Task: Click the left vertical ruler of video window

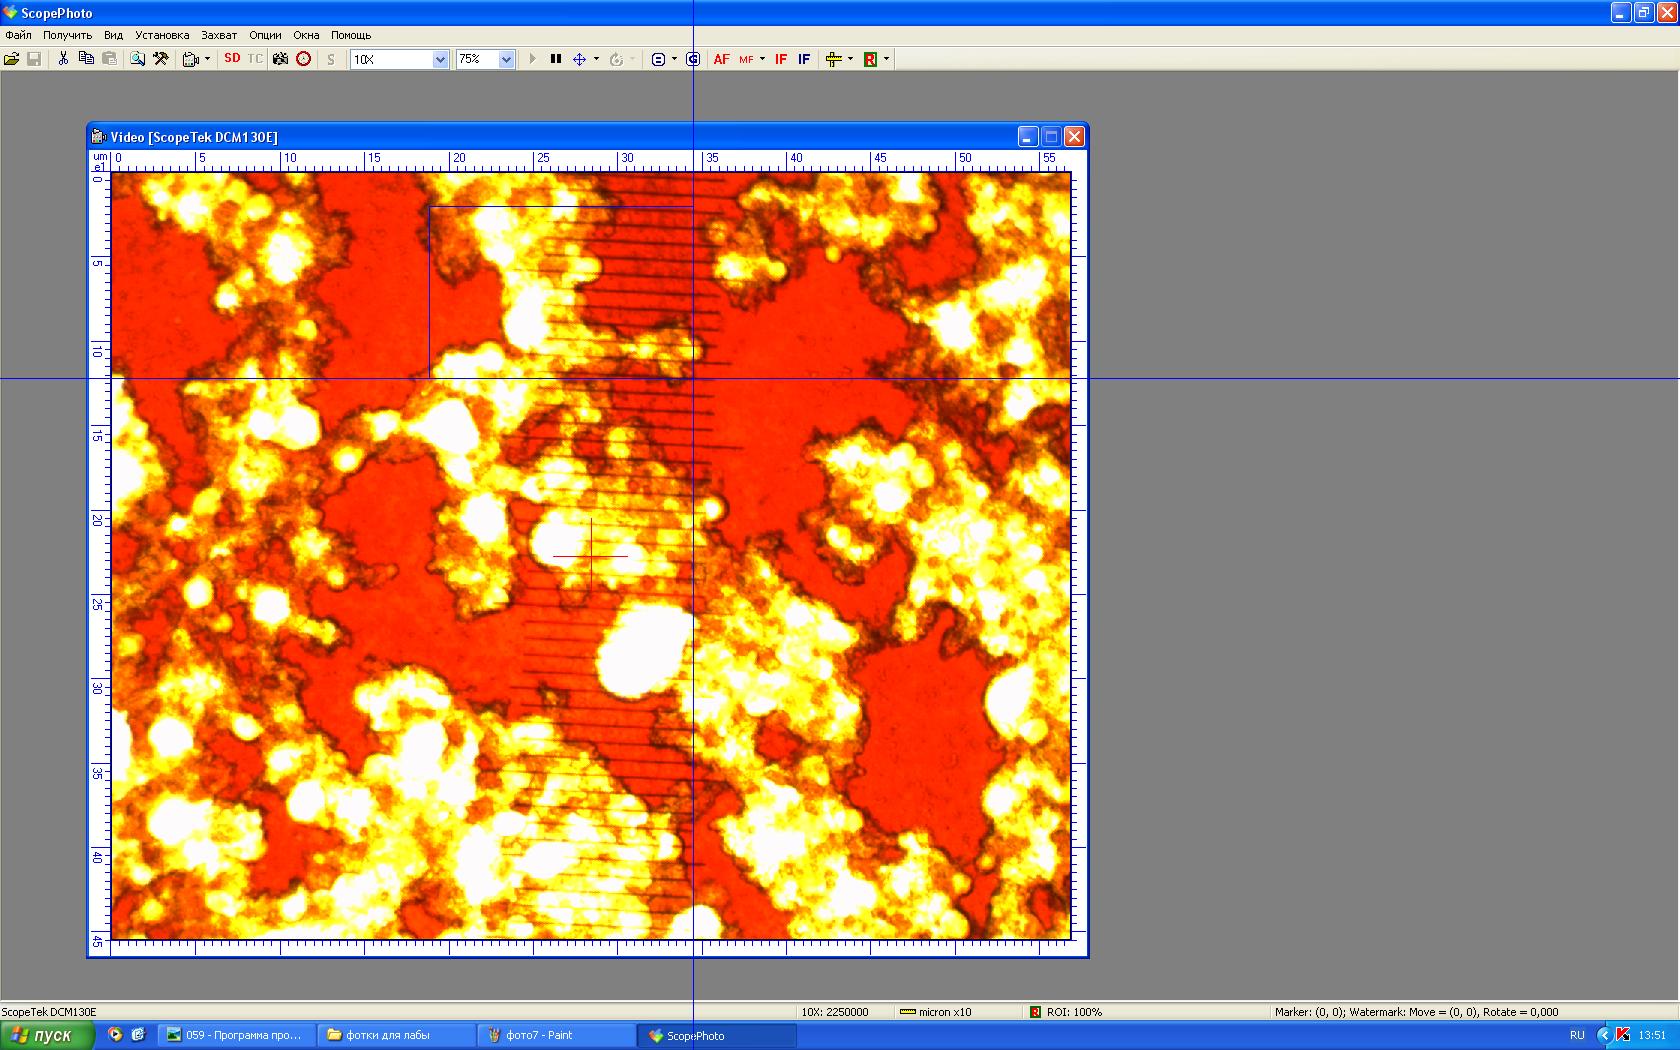Action: 99,555
